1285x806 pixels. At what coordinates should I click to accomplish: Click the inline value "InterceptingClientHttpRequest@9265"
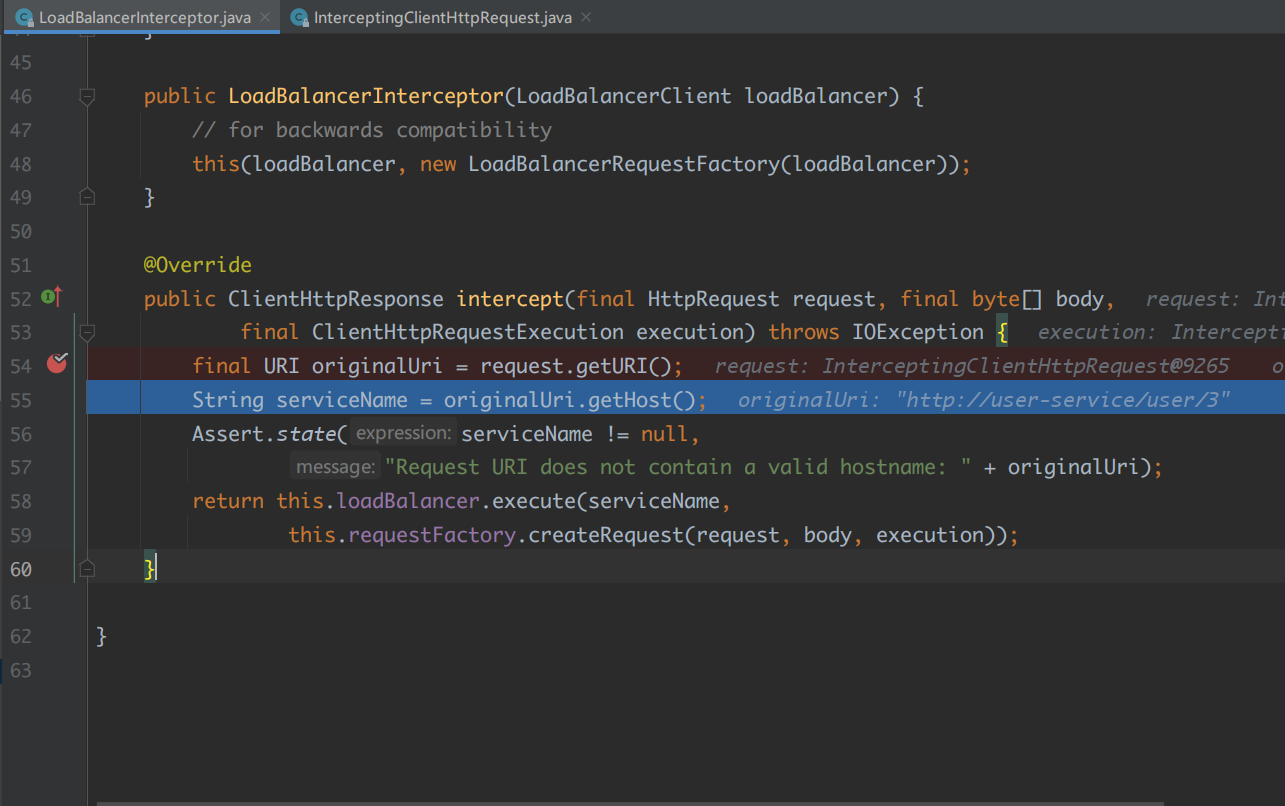pyautogui.click(x=1026, y=366)
